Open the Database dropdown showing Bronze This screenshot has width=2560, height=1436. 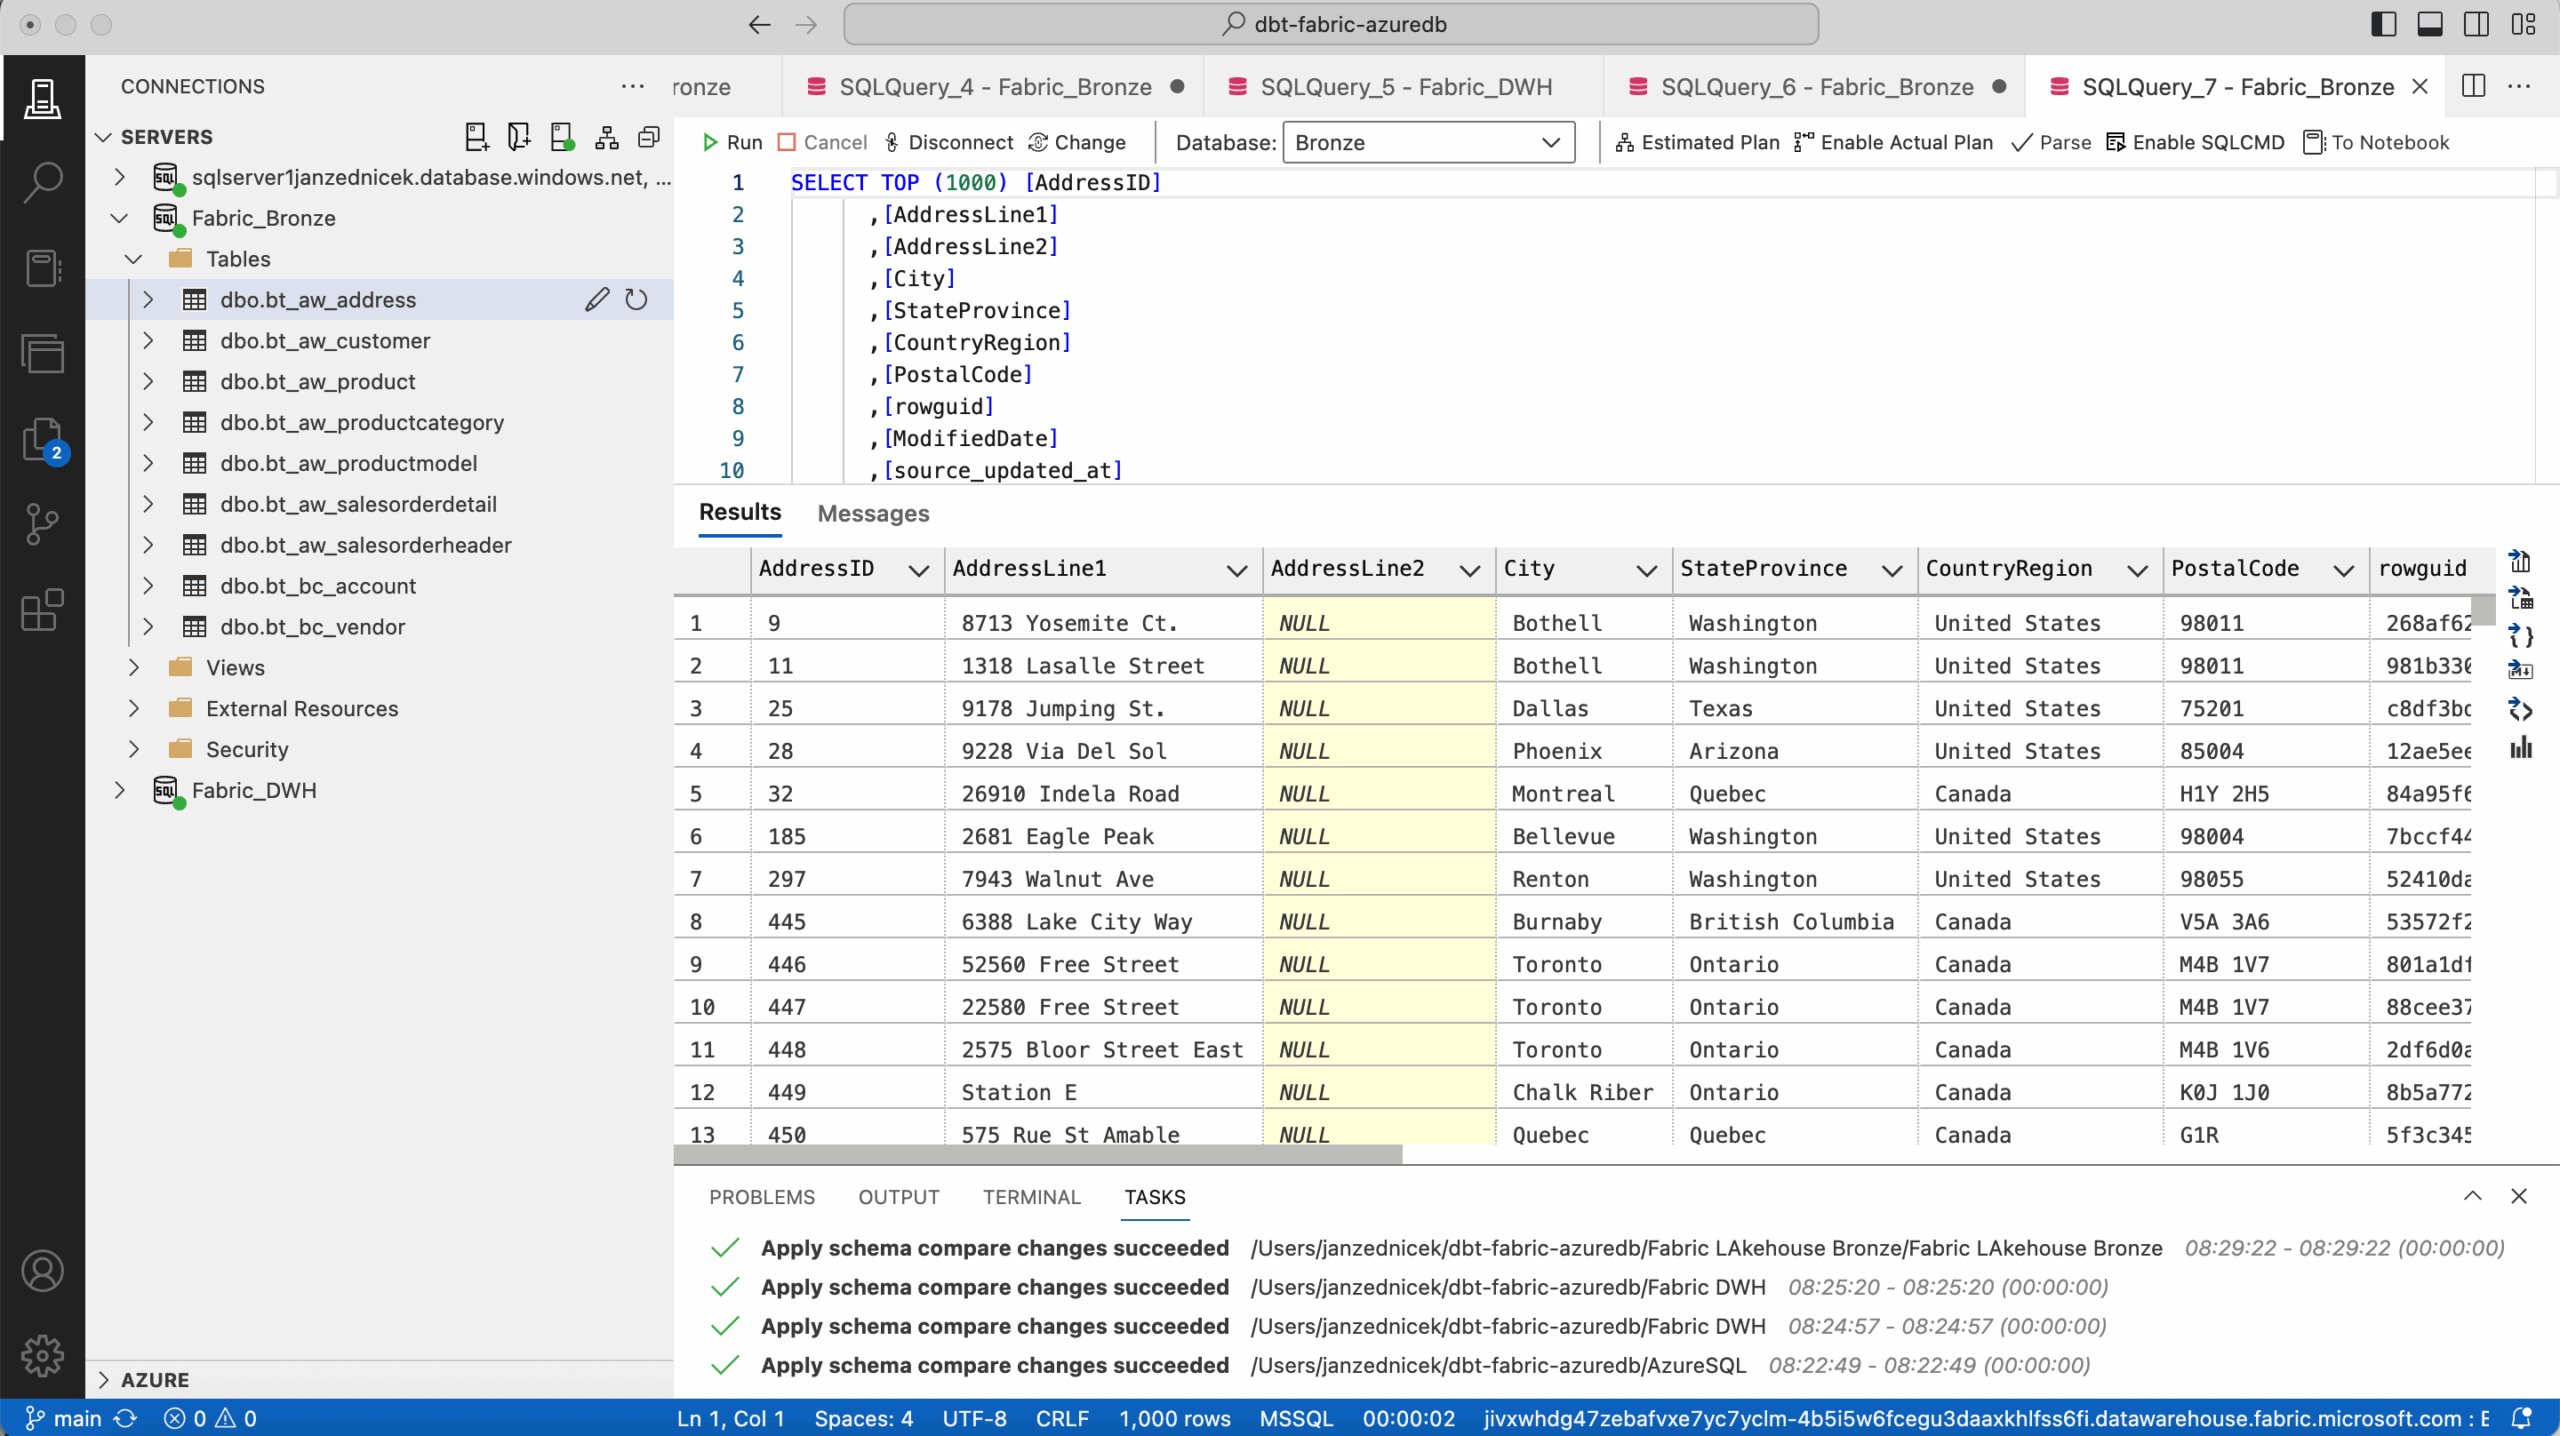1427,143
